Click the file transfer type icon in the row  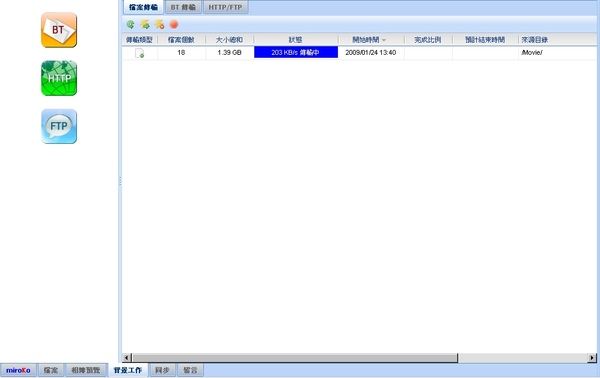(140, 53)
